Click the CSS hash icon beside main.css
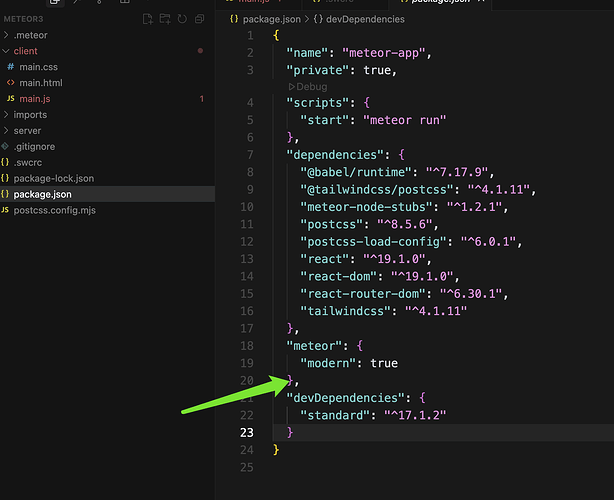The width and height of the screenshot is (614, 500). 11,67
